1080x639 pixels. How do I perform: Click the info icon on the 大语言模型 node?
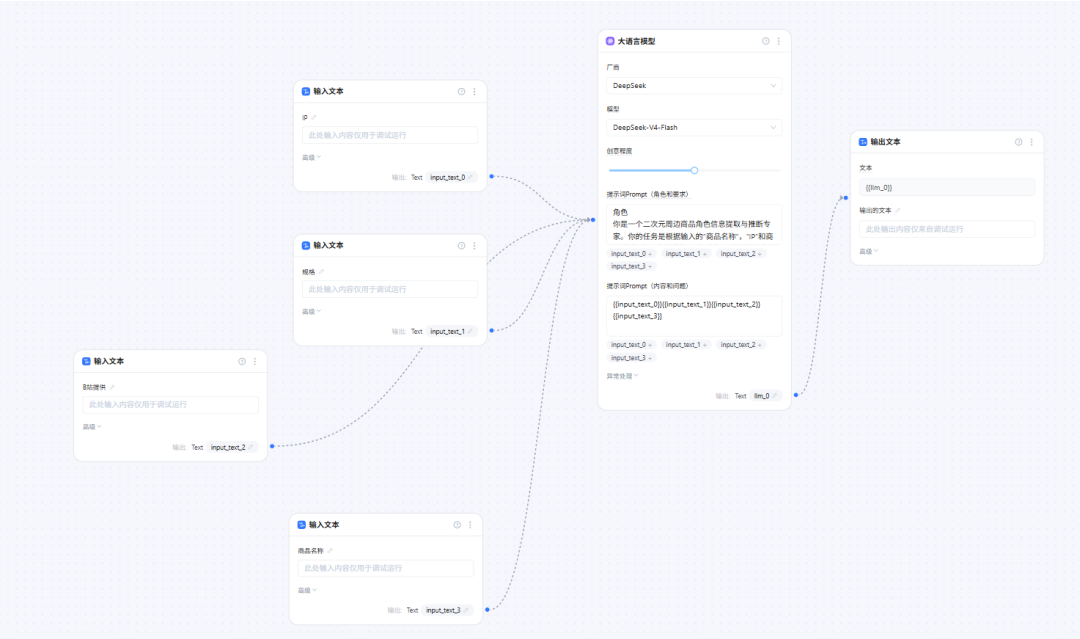[x=765, y=41]
